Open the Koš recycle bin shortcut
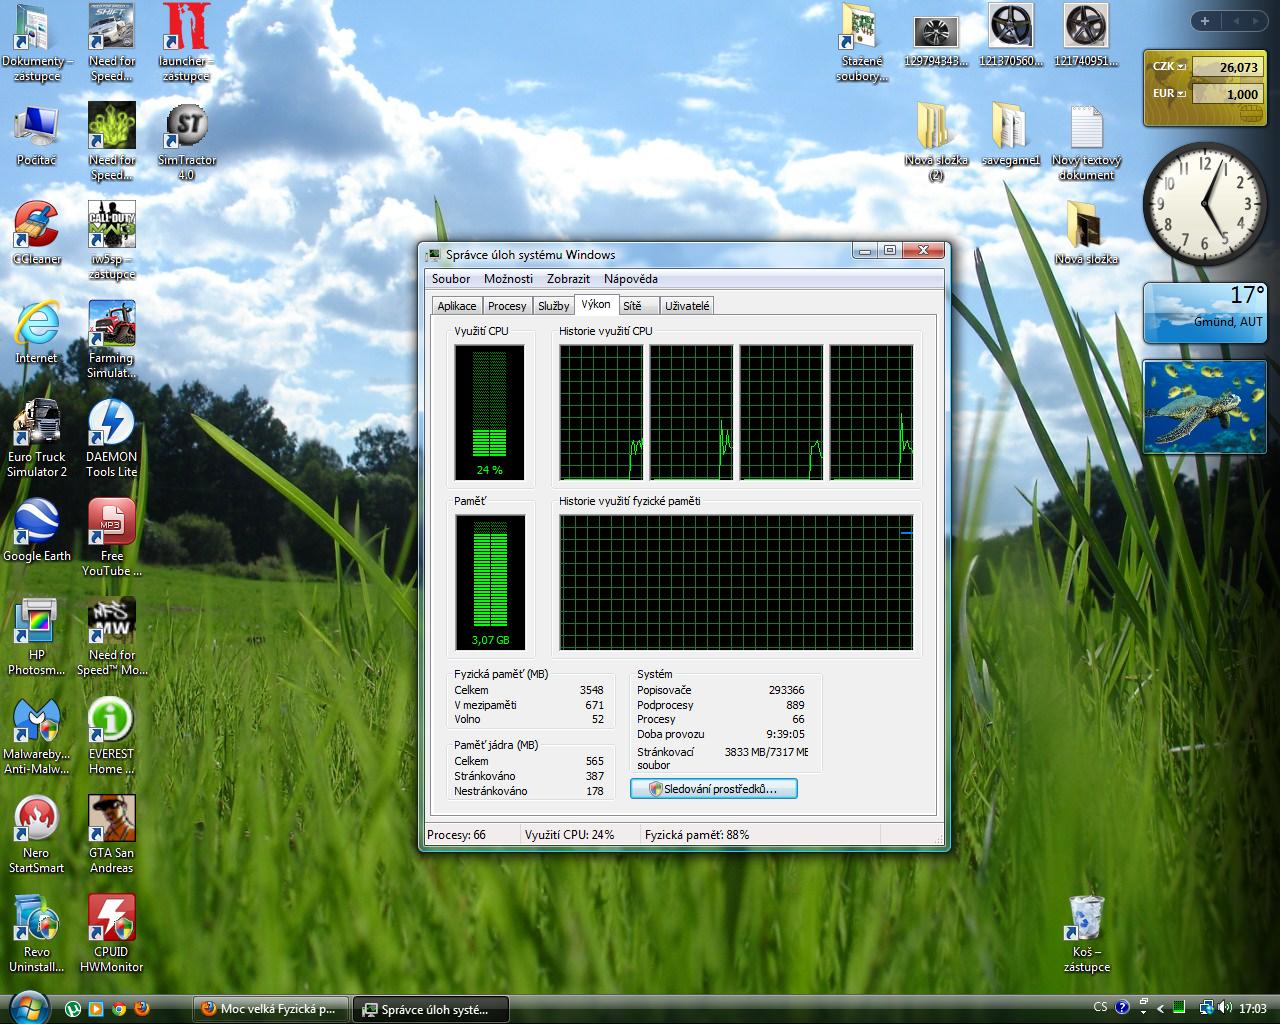Screen dimensions: 1280x1024 (1086, 919)
